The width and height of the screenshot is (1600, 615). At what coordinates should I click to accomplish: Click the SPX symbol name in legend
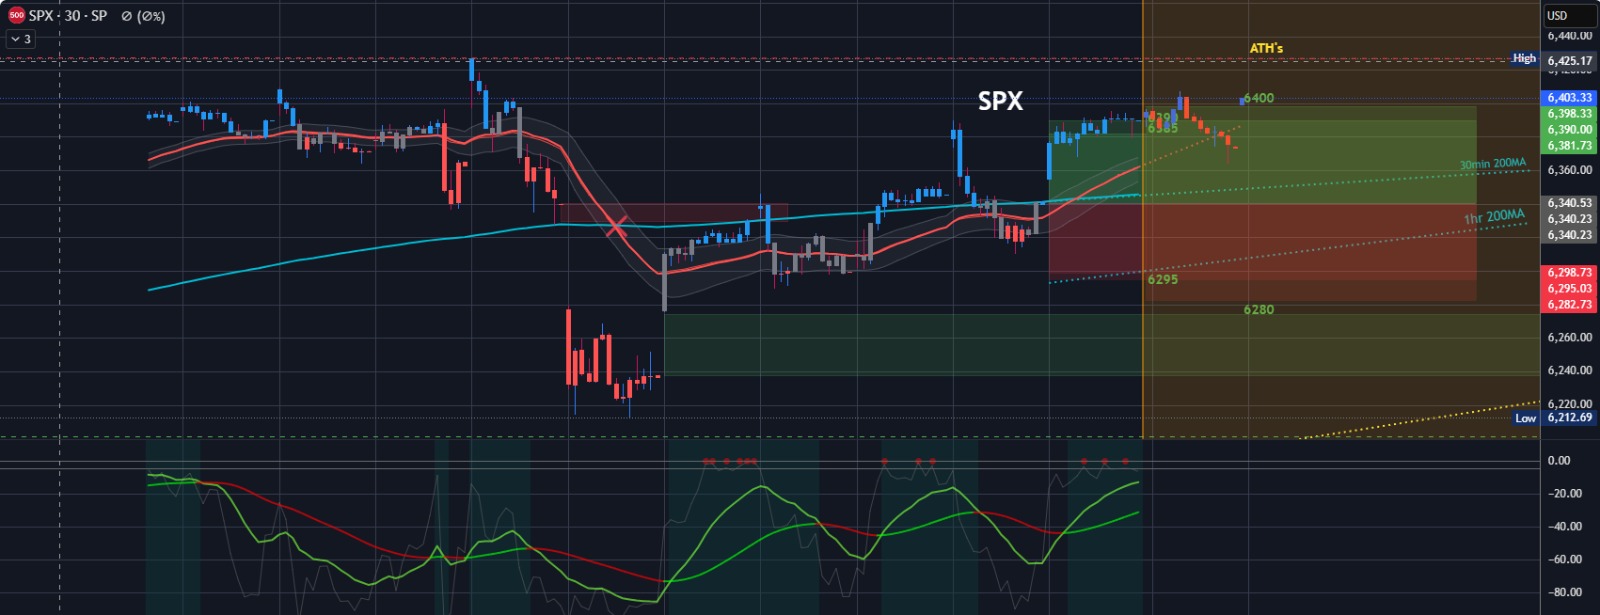41,16
